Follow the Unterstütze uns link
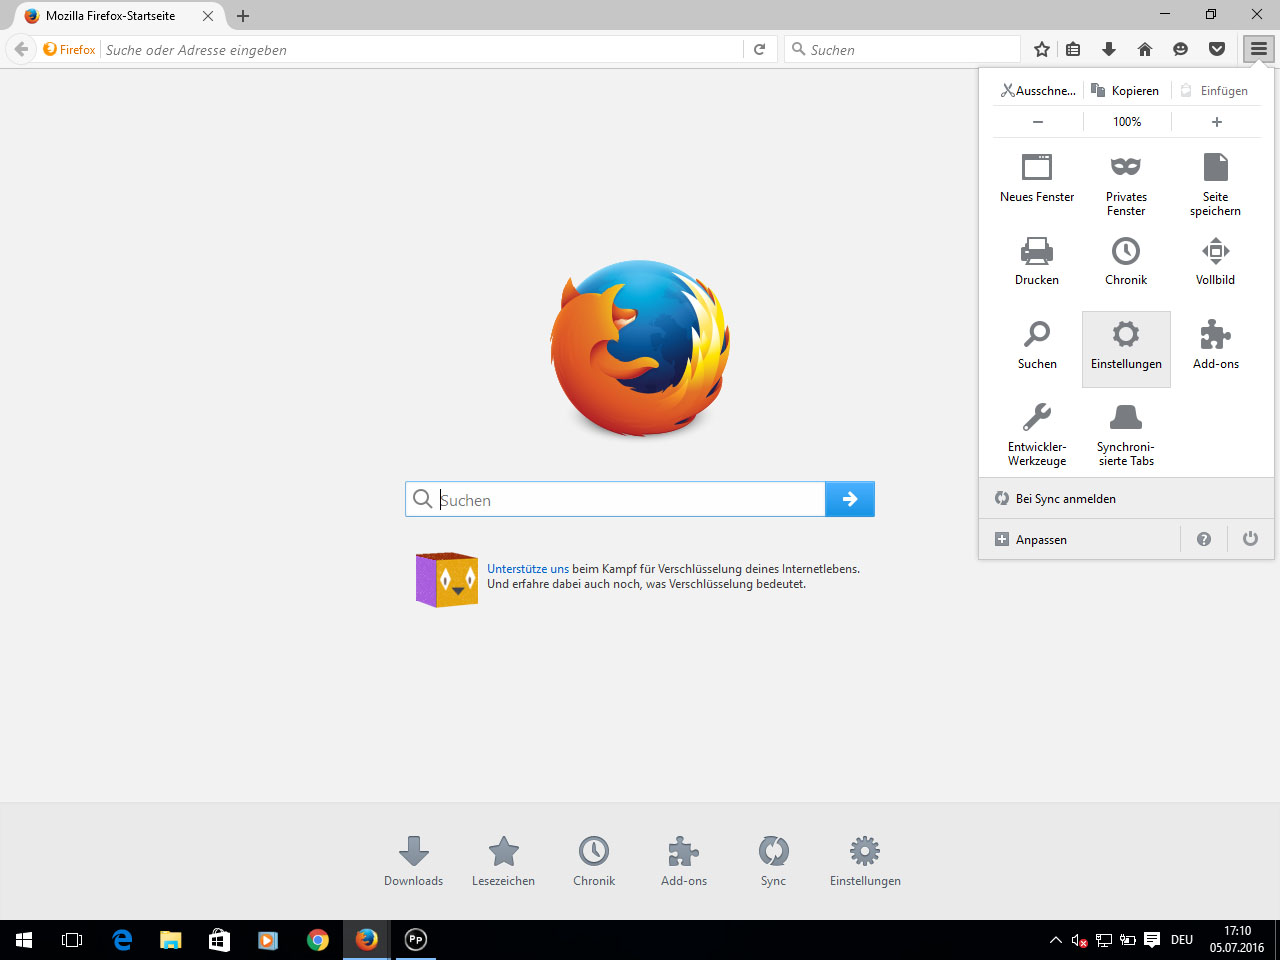 [528, 569]
